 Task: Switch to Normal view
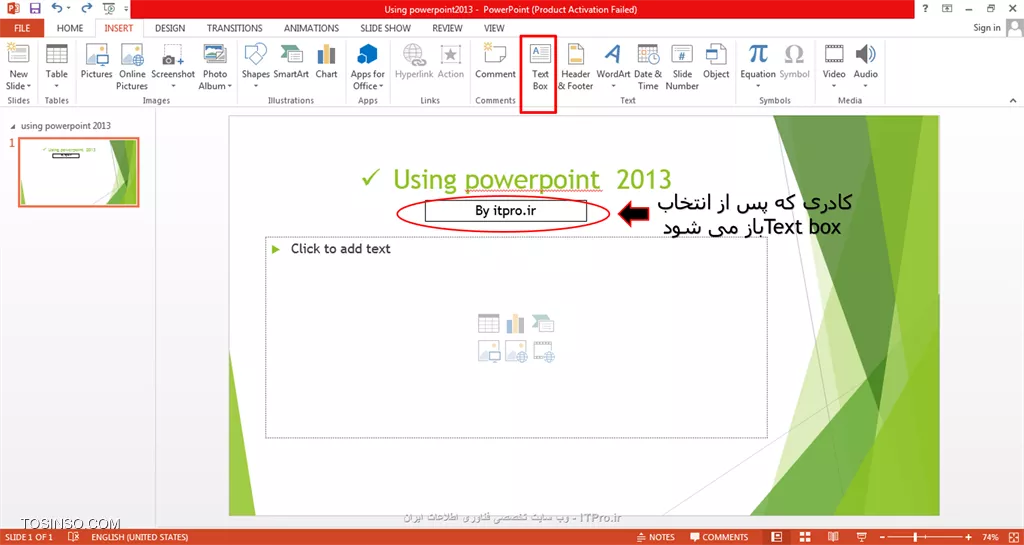[x=776, y=537]
